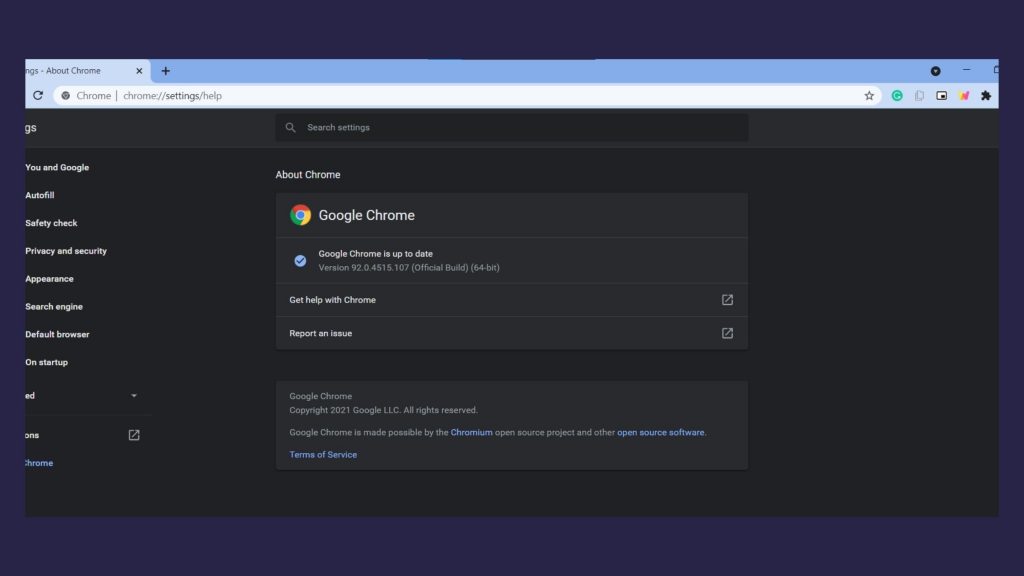Image resolution: width=1024 pixels, height=576 pixels.
Task: Open the Extensions puzzle piece menu
Action: pyautogui.click(x=985, y=96)
